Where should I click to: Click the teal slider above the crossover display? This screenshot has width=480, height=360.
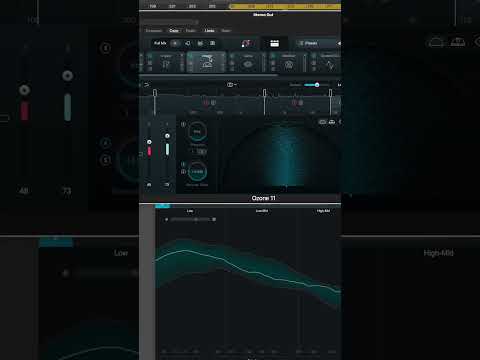pos(312,85)
